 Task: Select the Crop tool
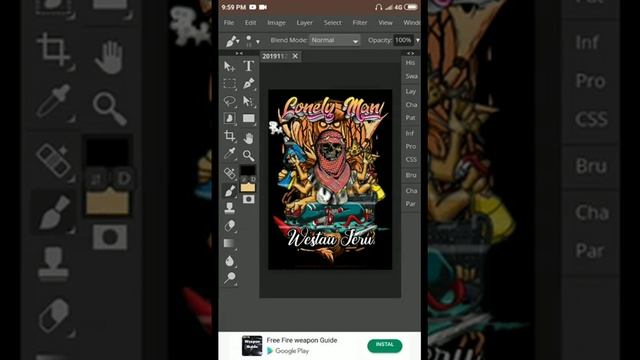230,136
